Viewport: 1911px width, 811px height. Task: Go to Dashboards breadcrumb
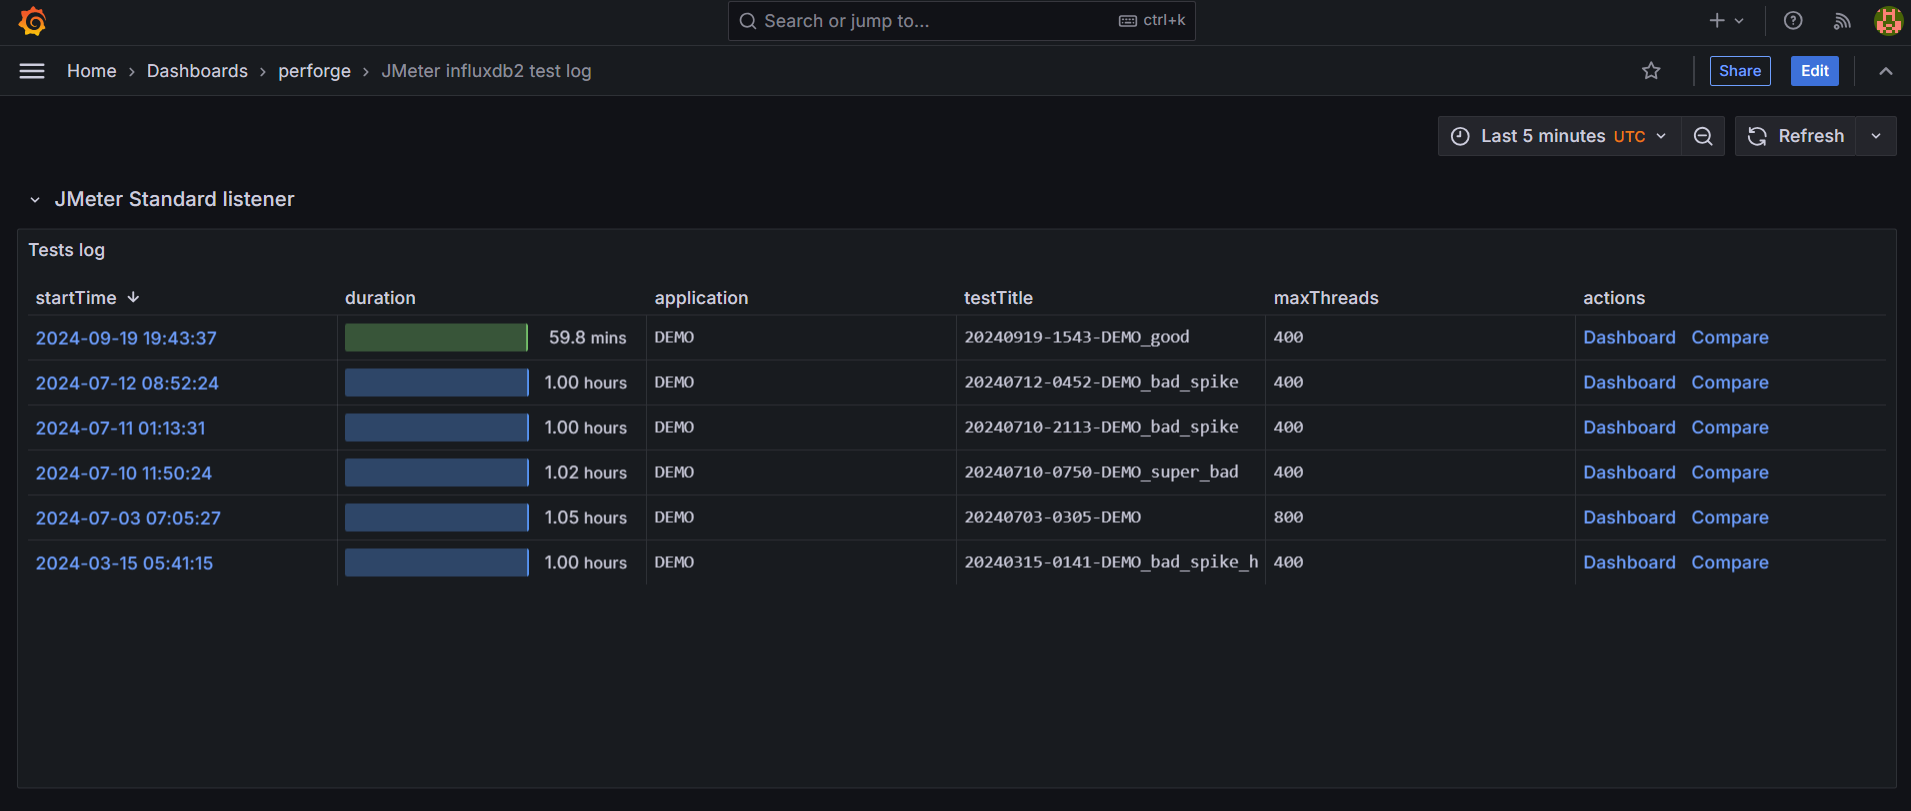[x=197, y=71]
